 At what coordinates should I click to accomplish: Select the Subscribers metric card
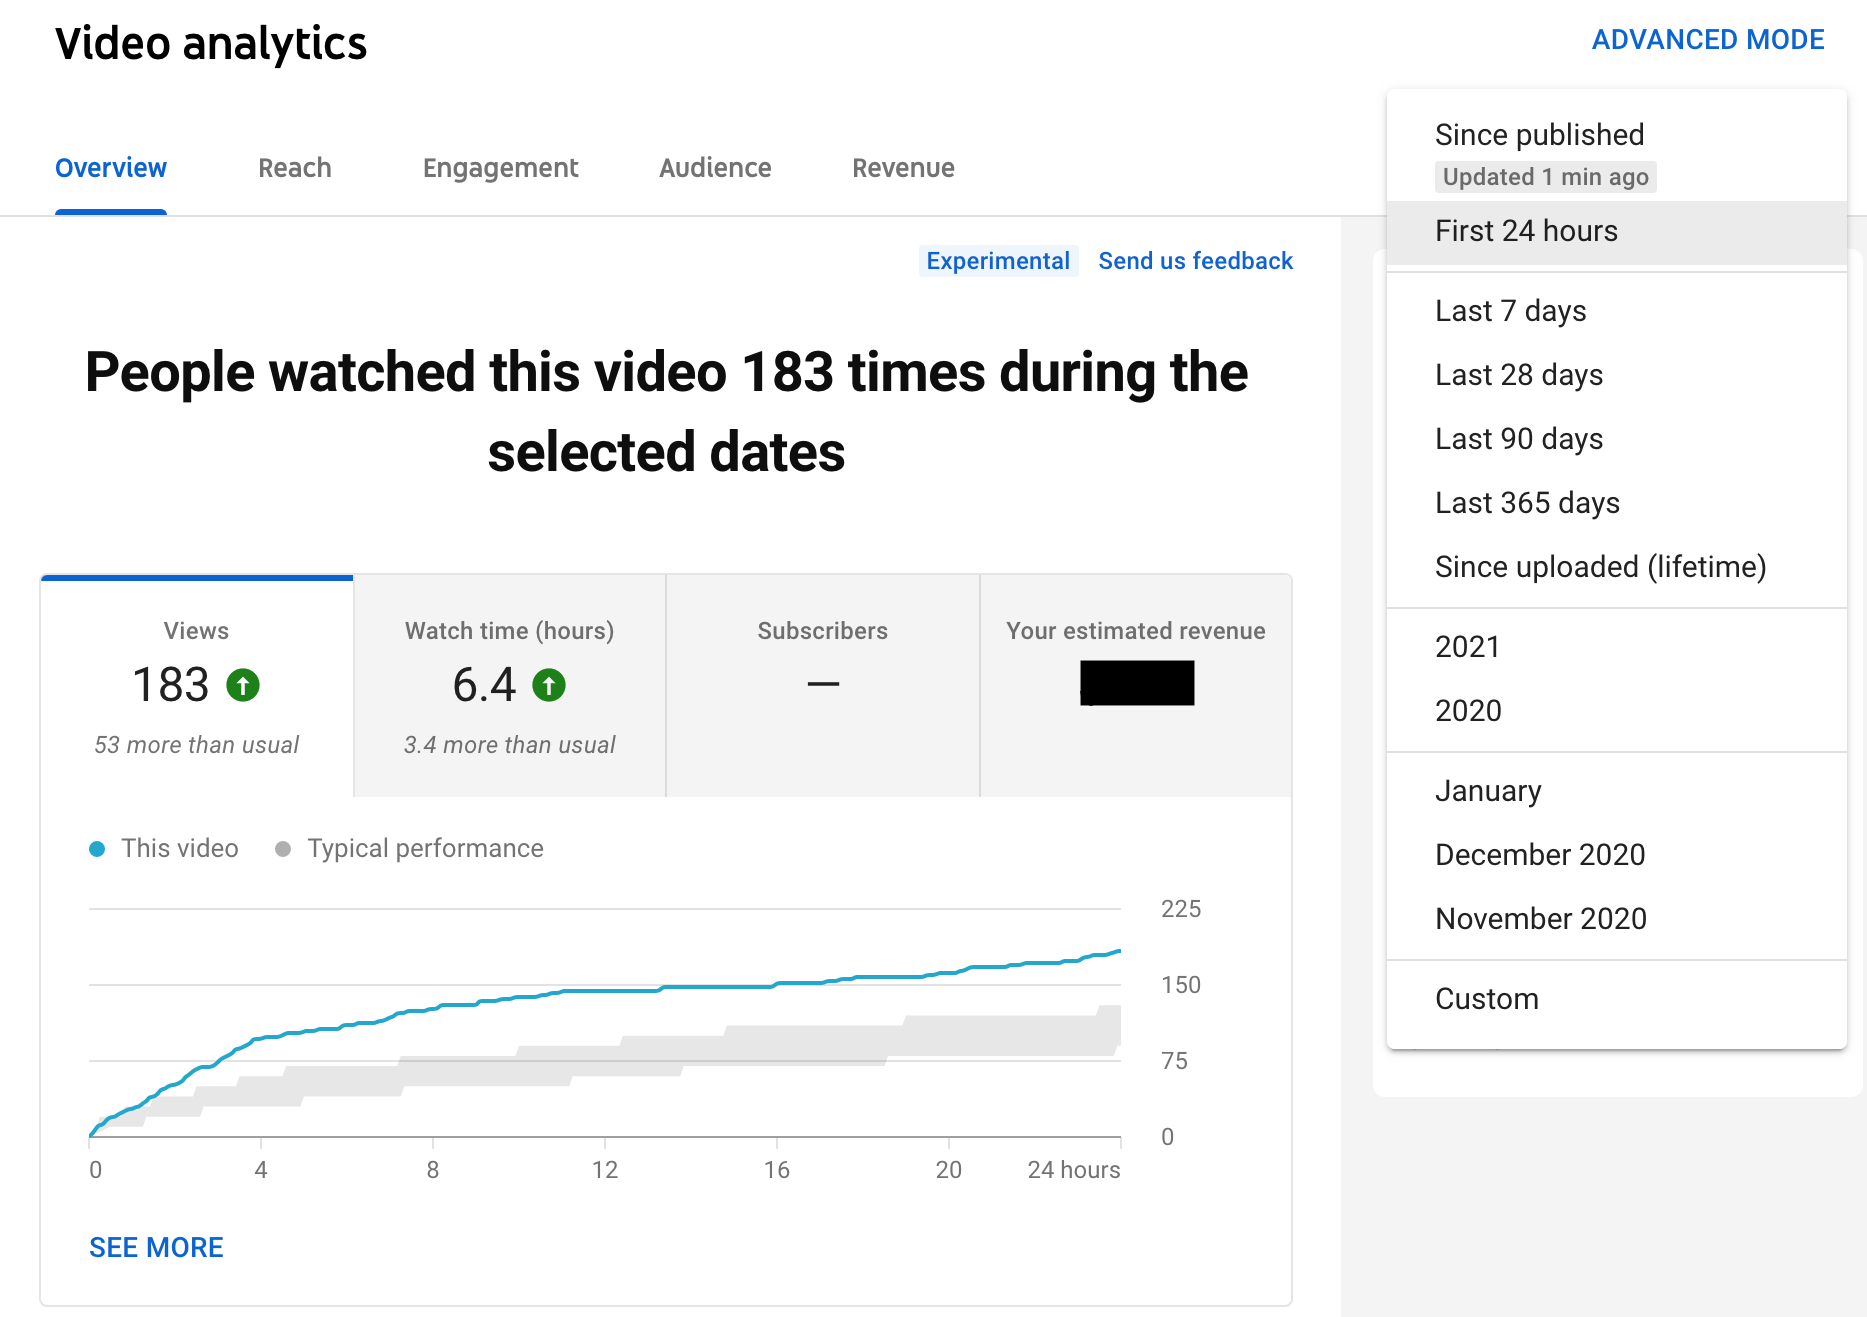click(822, 686)
